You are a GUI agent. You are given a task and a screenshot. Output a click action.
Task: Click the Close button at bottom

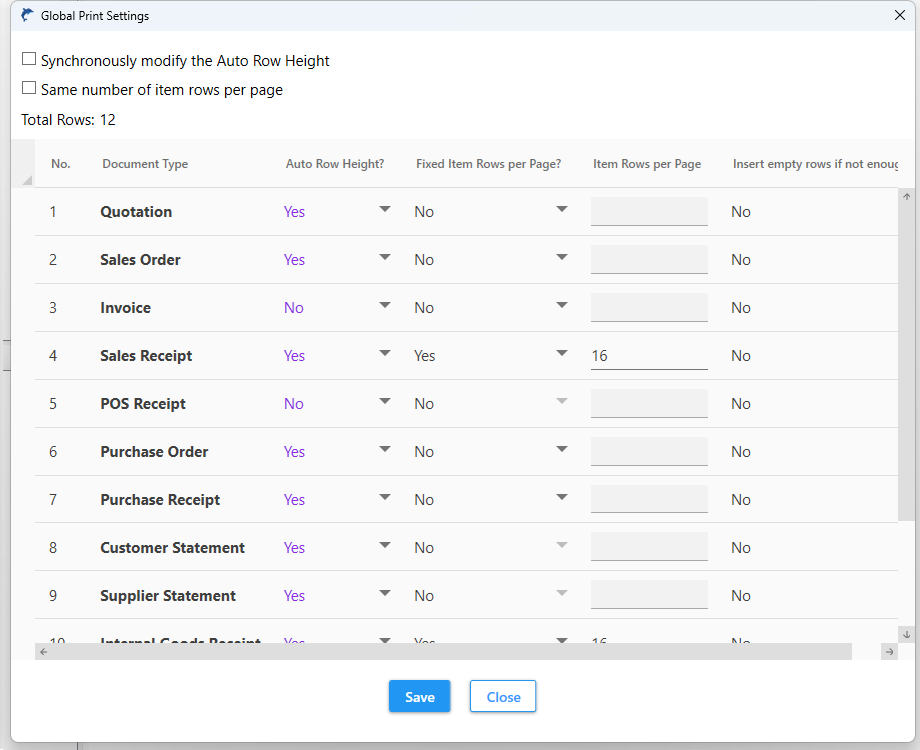tap(503, 697)
